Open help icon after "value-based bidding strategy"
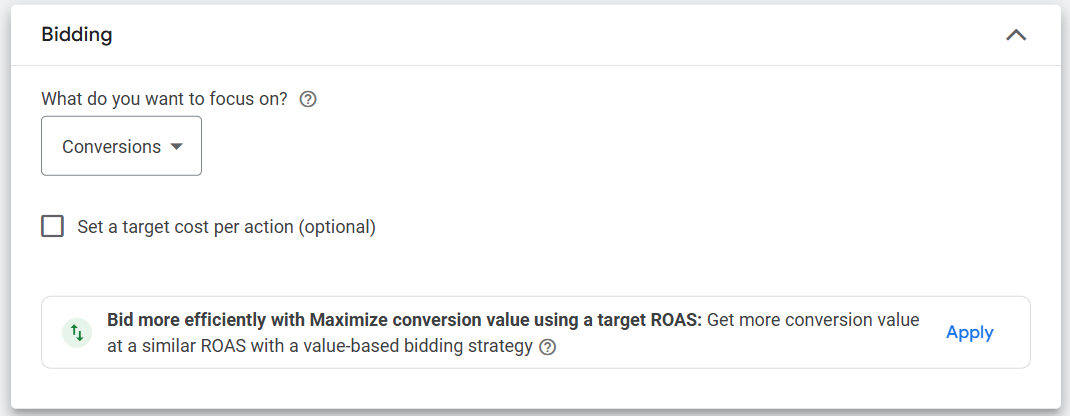 pyautogui.click(x=547, y=348)
